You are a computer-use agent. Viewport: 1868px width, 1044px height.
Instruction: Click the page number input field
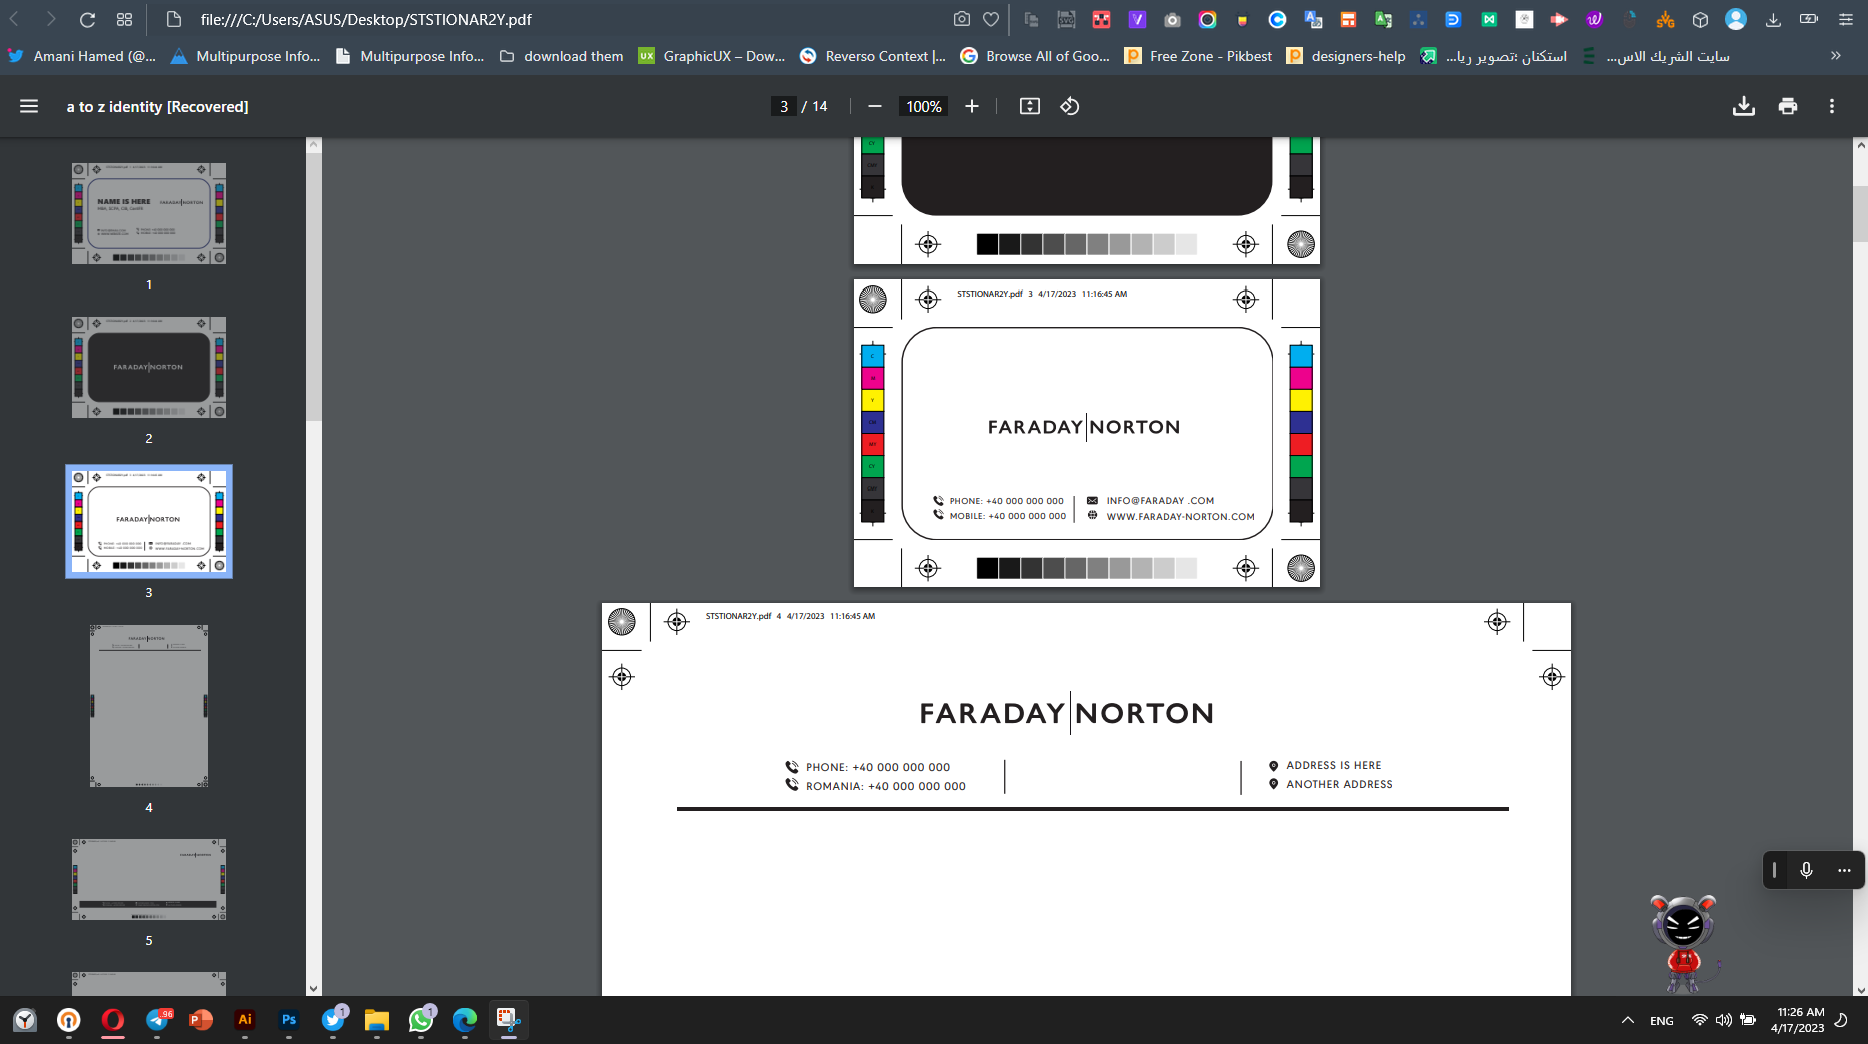point(784,106)
